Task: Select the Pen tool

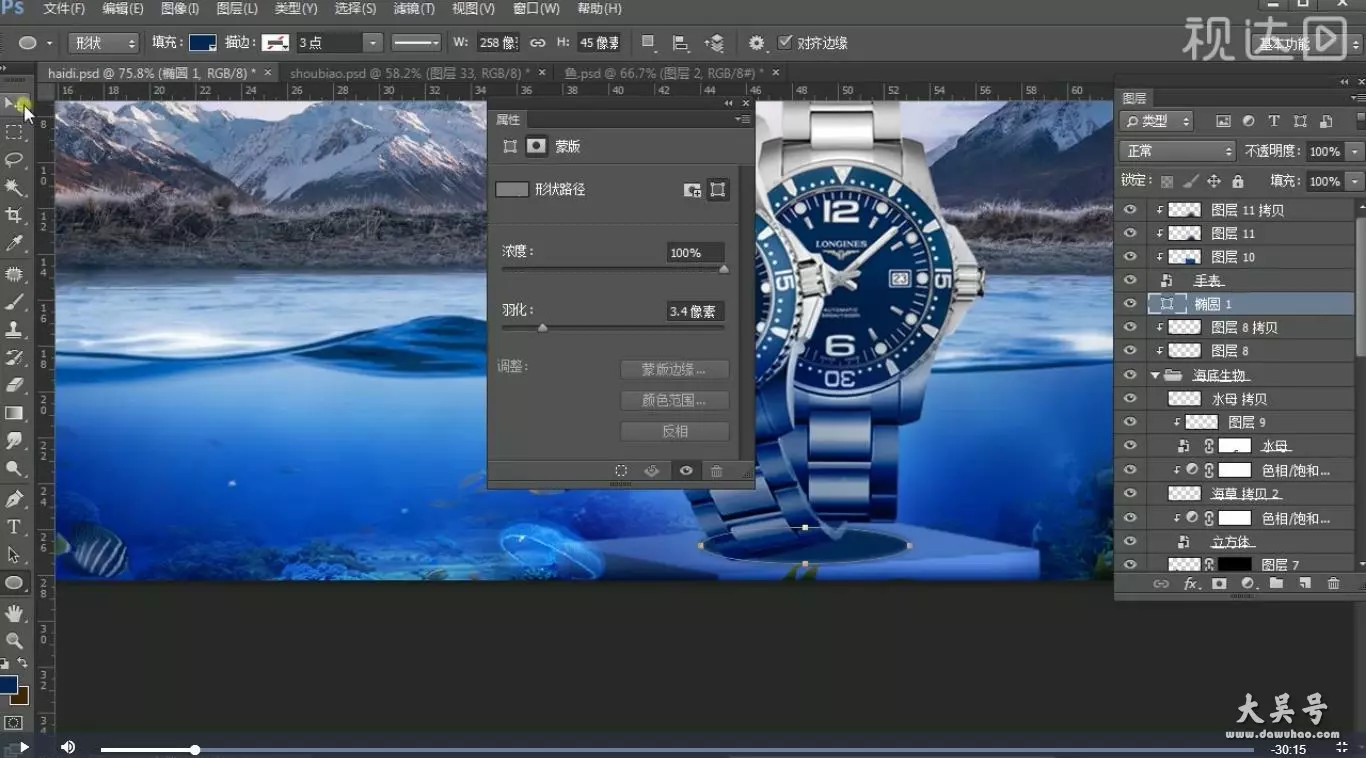Action: [14, 499]
